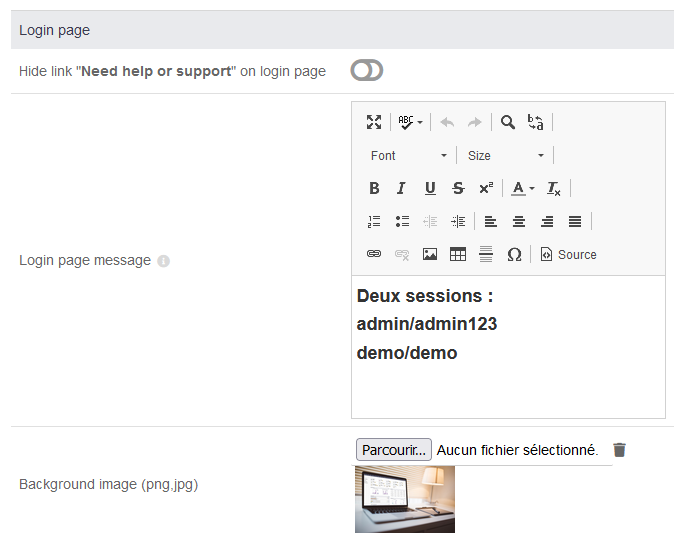Image resolution: width=679 pixels, height=533 pixels.
Task: Remove formatting from selected text
Action: (554, 188)
